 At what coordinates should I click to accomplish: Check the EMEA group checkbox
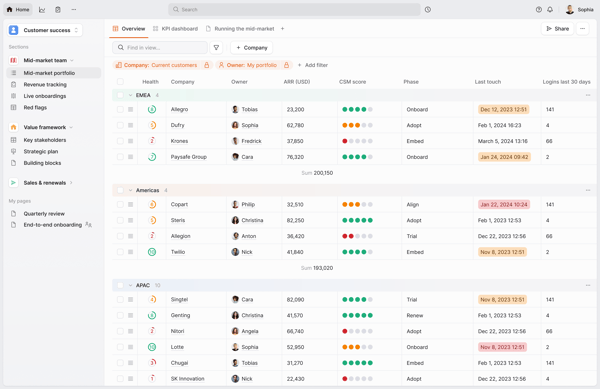120,95
